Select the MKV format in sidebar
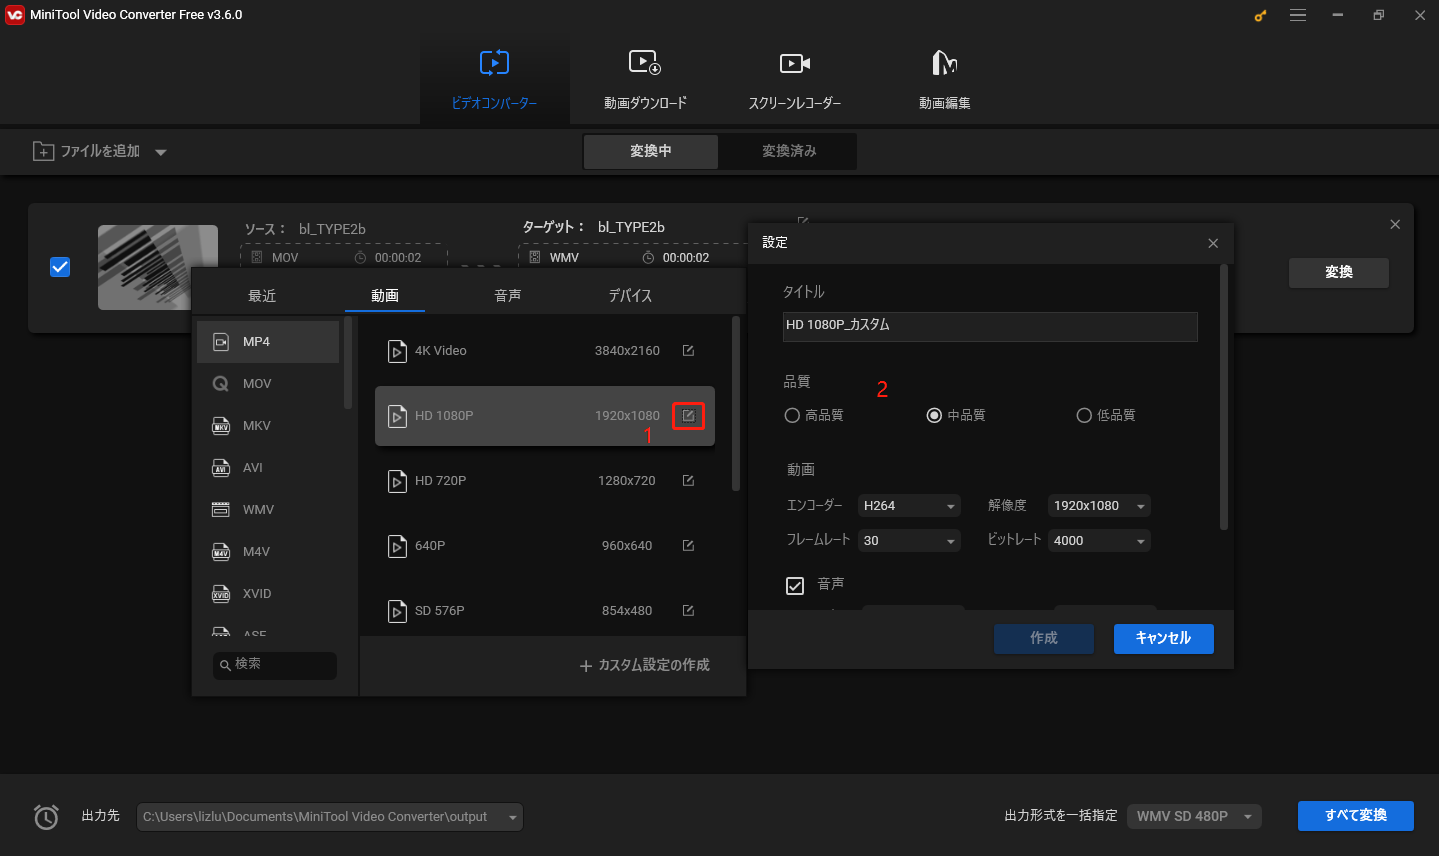This screenshot has height=856, width=1439. click(x=268, y=426)
